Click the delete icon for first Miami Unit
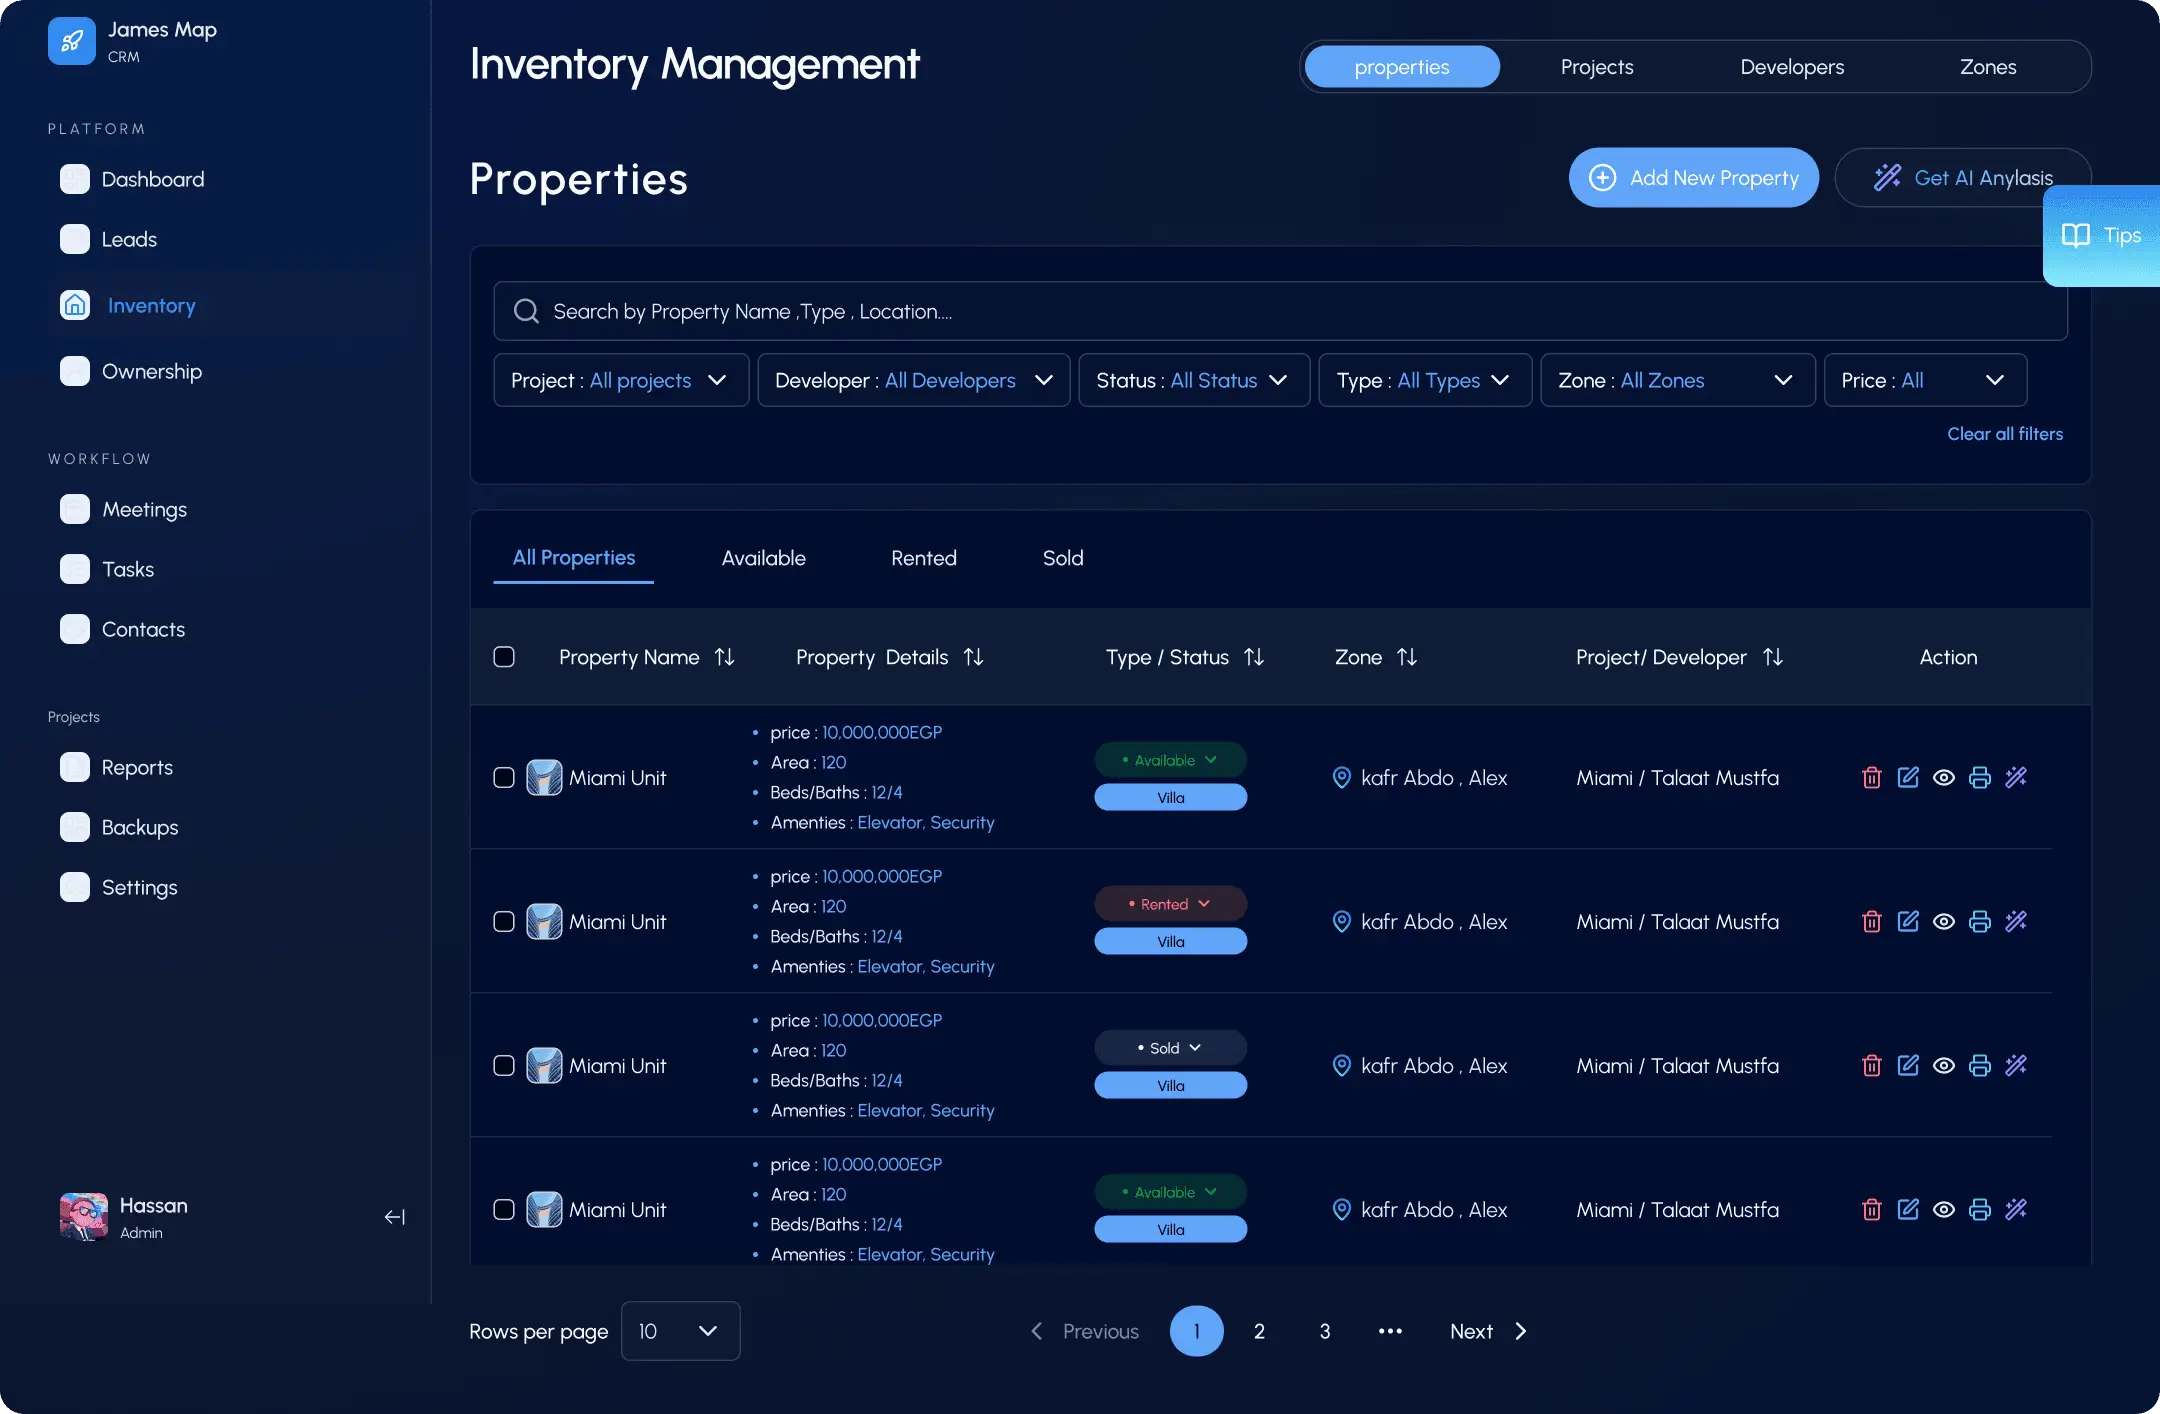Image resolution: width=2160 pixels, height=1414 pixels. pyautogui.click(x=1871, y=777)
